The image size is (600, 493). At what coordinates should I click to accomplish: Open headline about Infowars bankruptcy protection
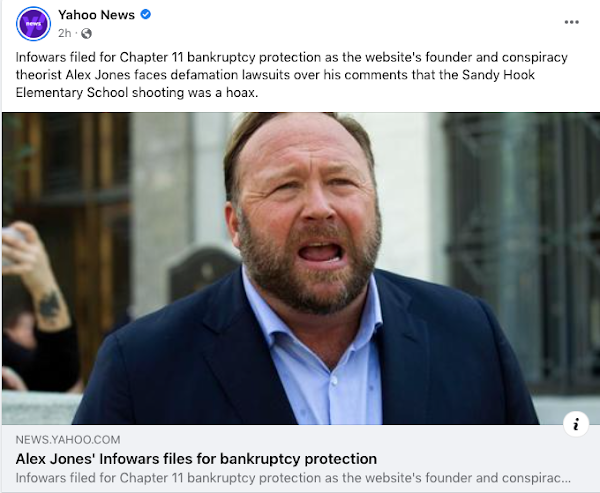coord(196,459)
